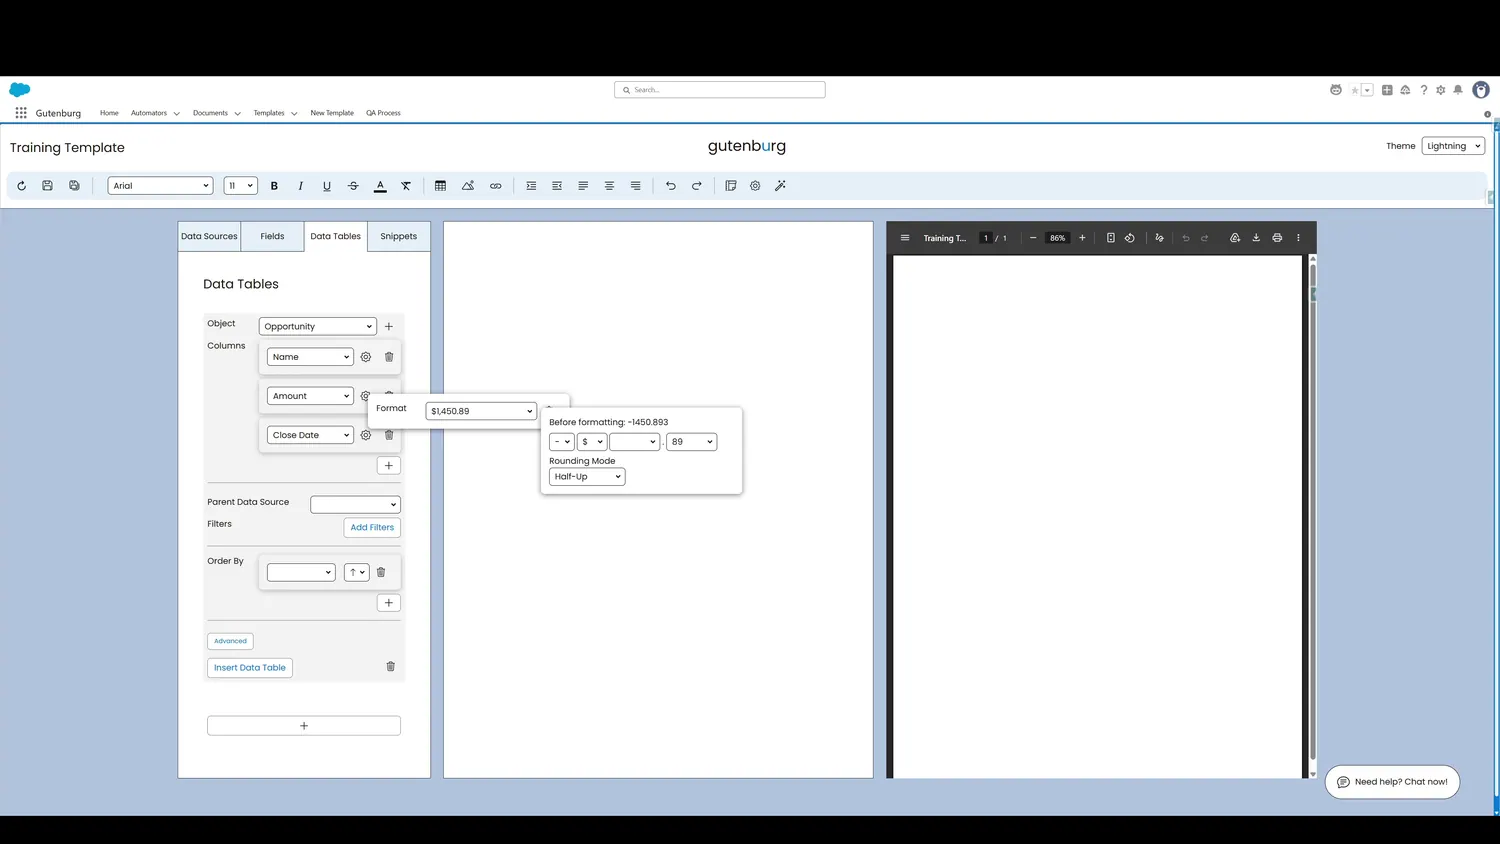Screen dimensions: 1500x844
Task: Open the QA Process nav item
Action: [383, 113]
